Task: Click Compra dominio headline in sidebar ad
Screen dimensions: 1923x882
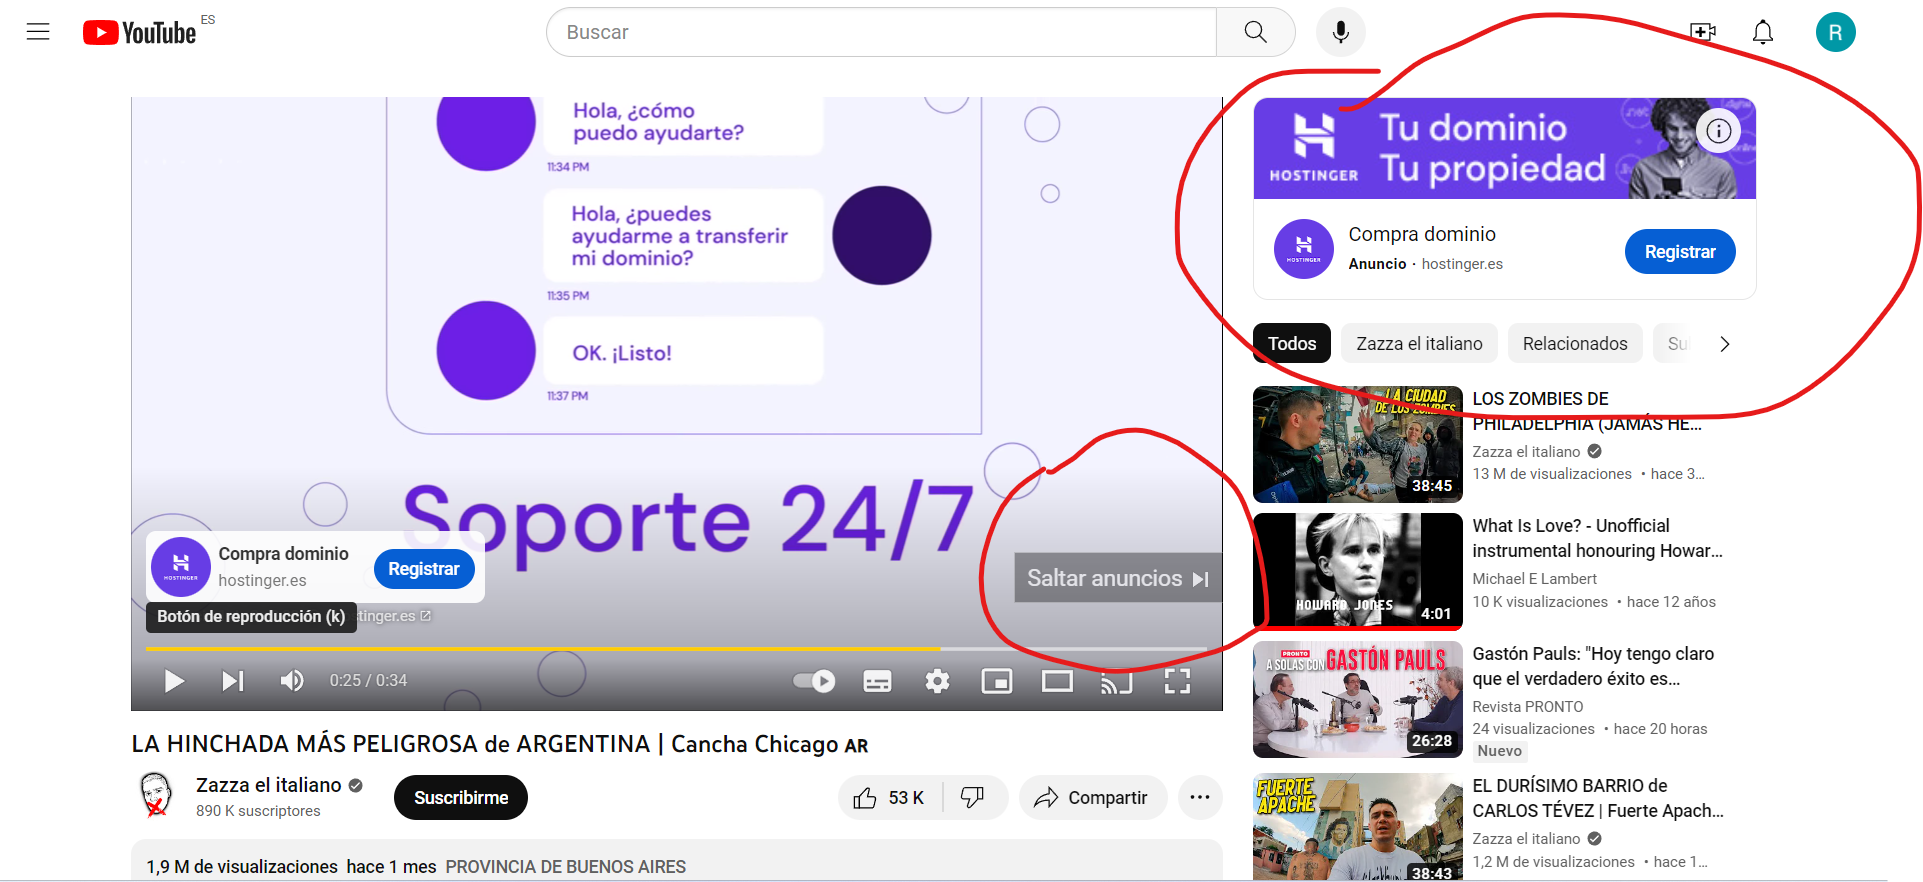Action: coord(1422,234)
